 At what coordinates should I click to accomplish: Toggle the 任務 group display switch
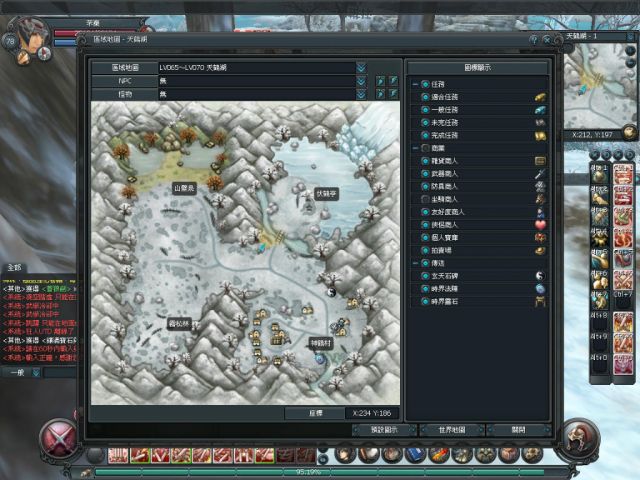click(x=425, y=84)
